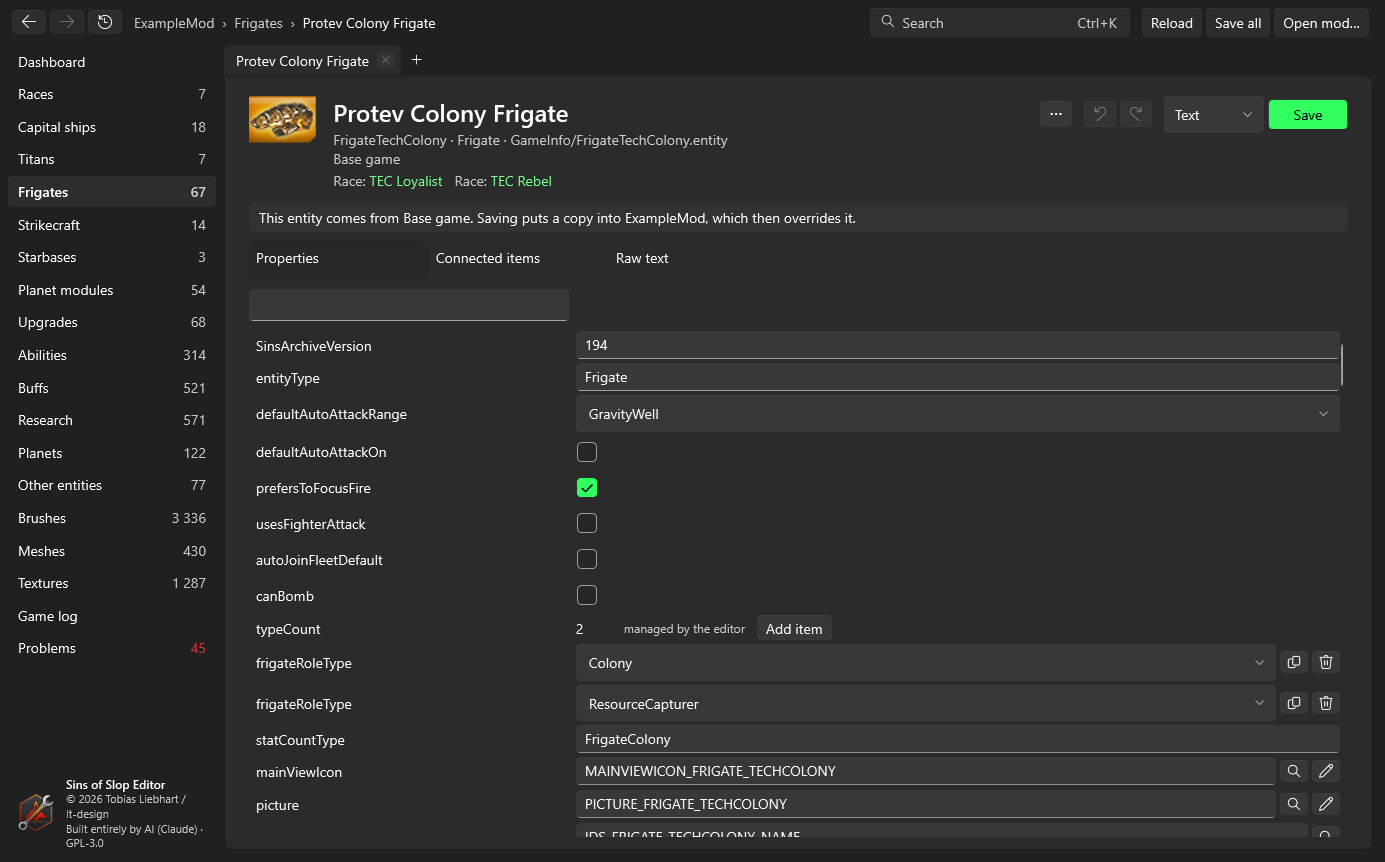Click the Protev Colony Frigate thumbnail image

[x=282, y=120]
